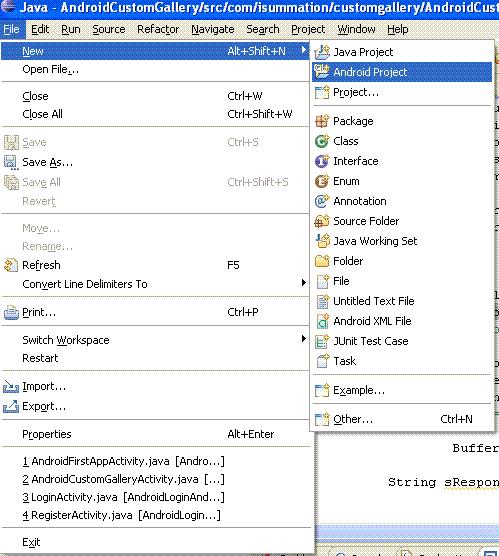Click the File icon in New submenu

click(x=323, y=281)
